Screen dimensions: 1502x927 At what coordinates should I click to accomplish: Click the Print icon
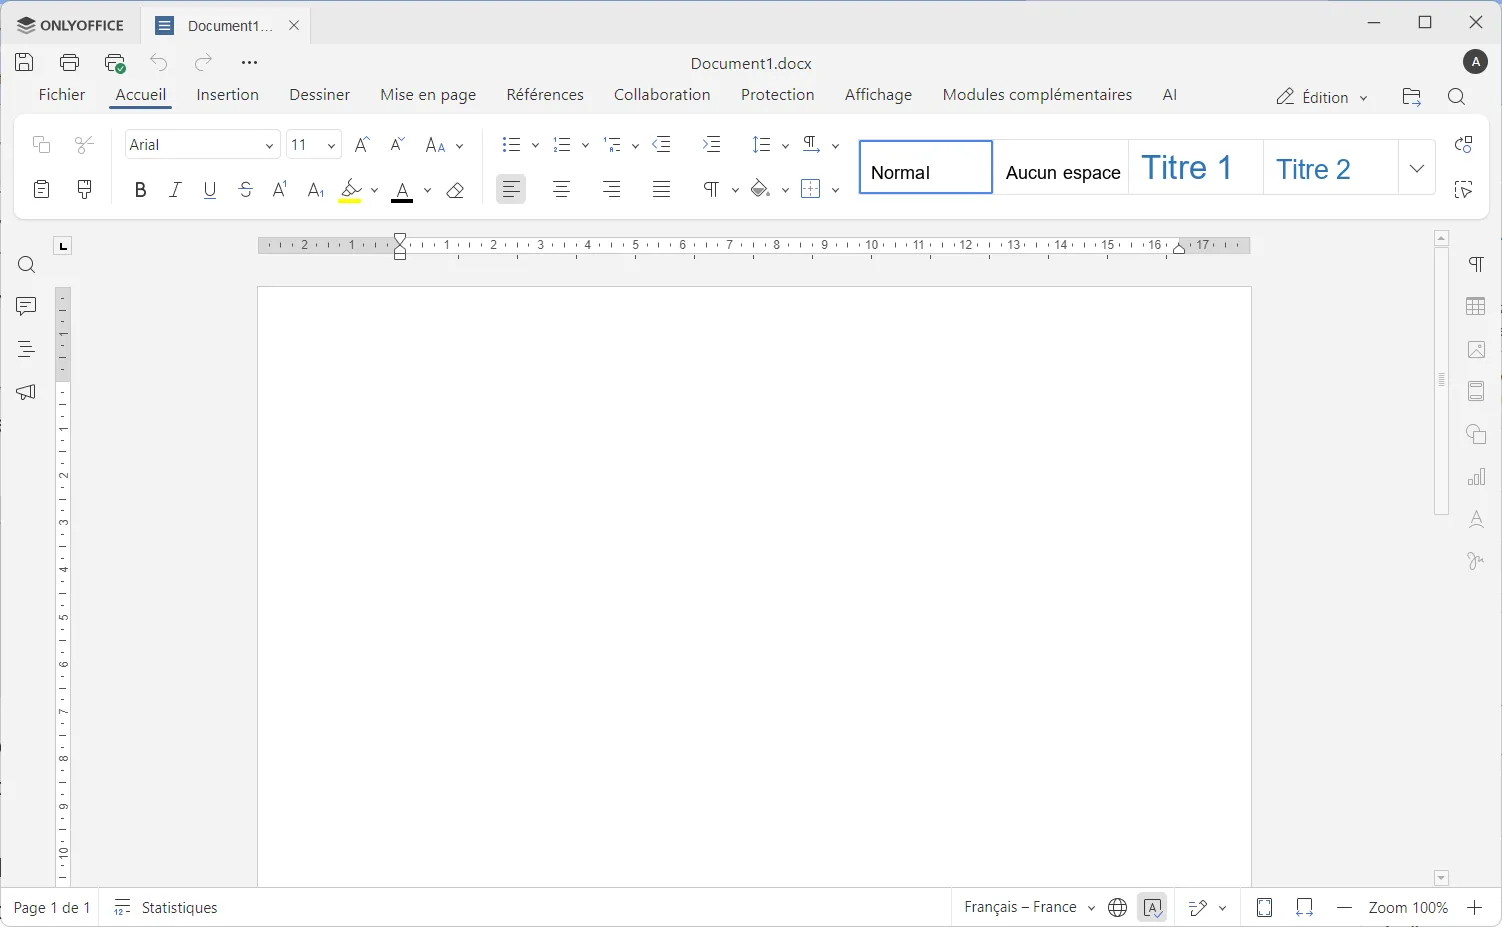point(70,62)
